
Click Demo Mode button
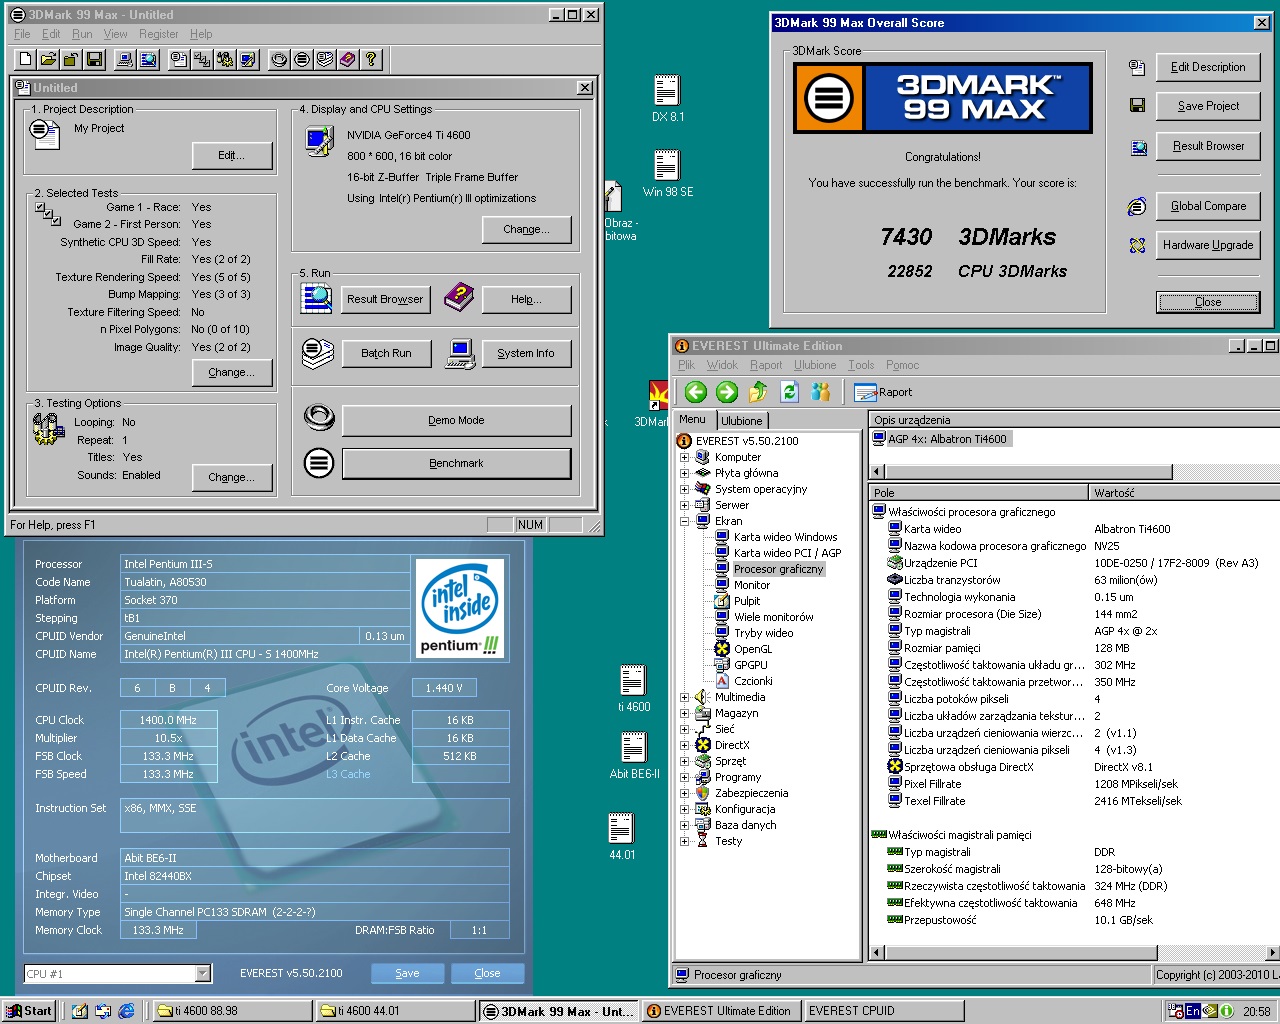pyautogui.click(x=456, y=420)
